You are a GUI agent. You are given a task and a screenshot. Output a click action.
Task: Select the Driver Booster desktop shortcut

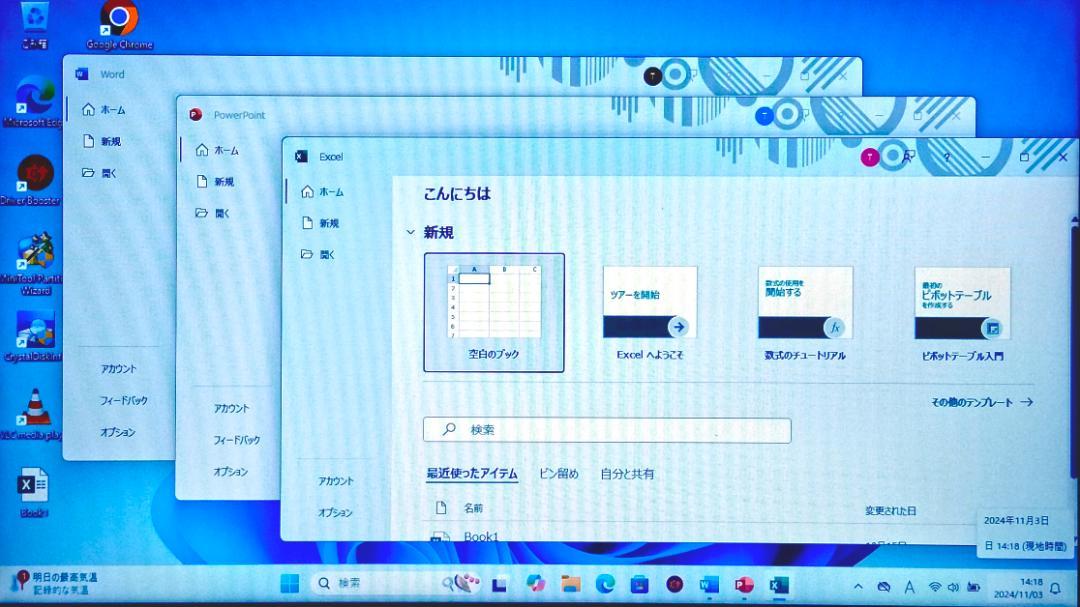[32, 181]
